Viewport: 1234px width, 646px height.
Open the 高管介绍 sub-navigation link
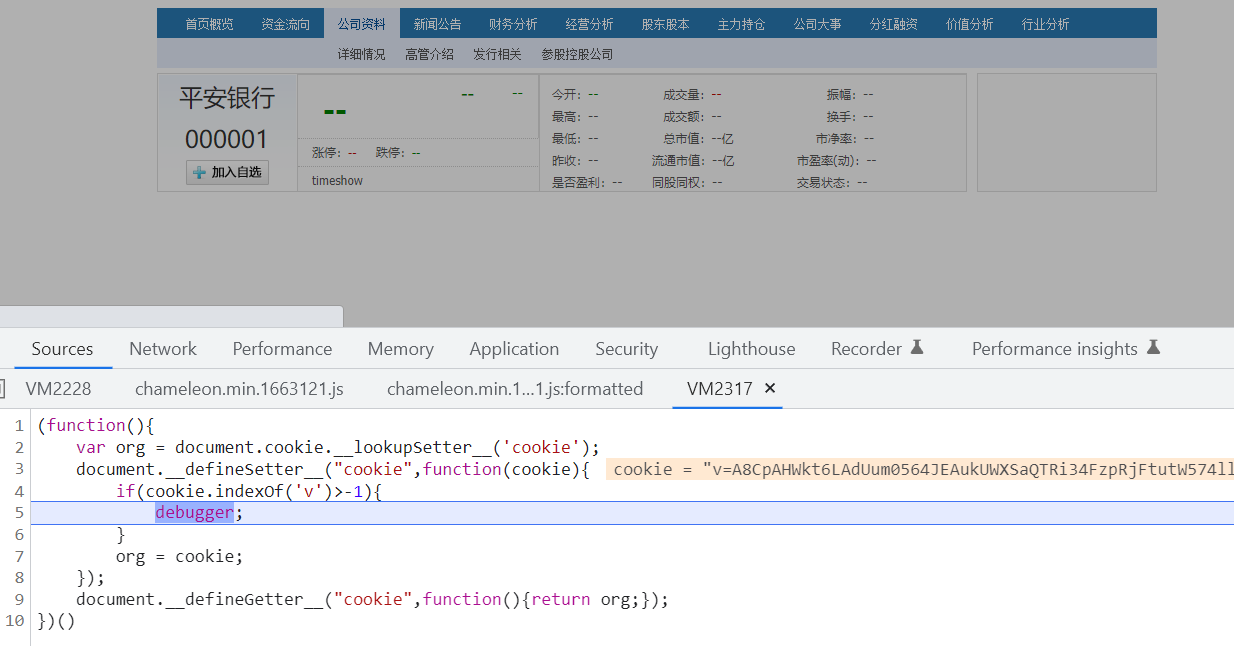tap(429, 54)
